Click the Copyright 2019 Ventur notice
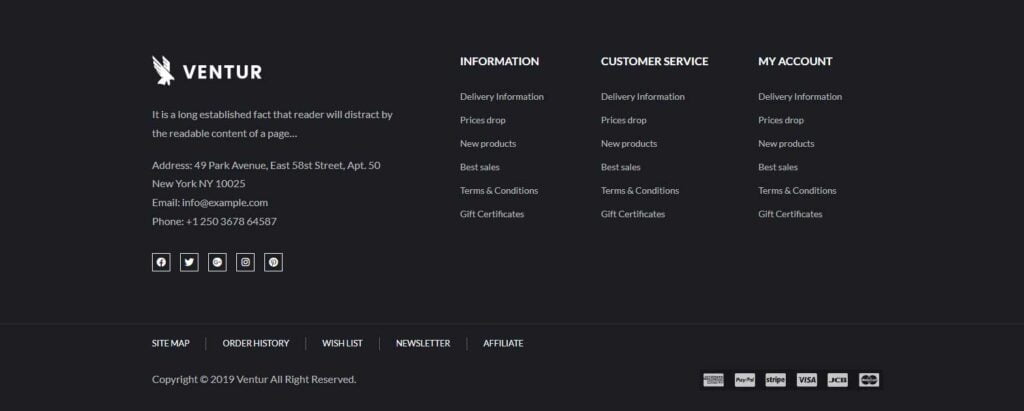1024x411 pixels. (x=254, y=380)
